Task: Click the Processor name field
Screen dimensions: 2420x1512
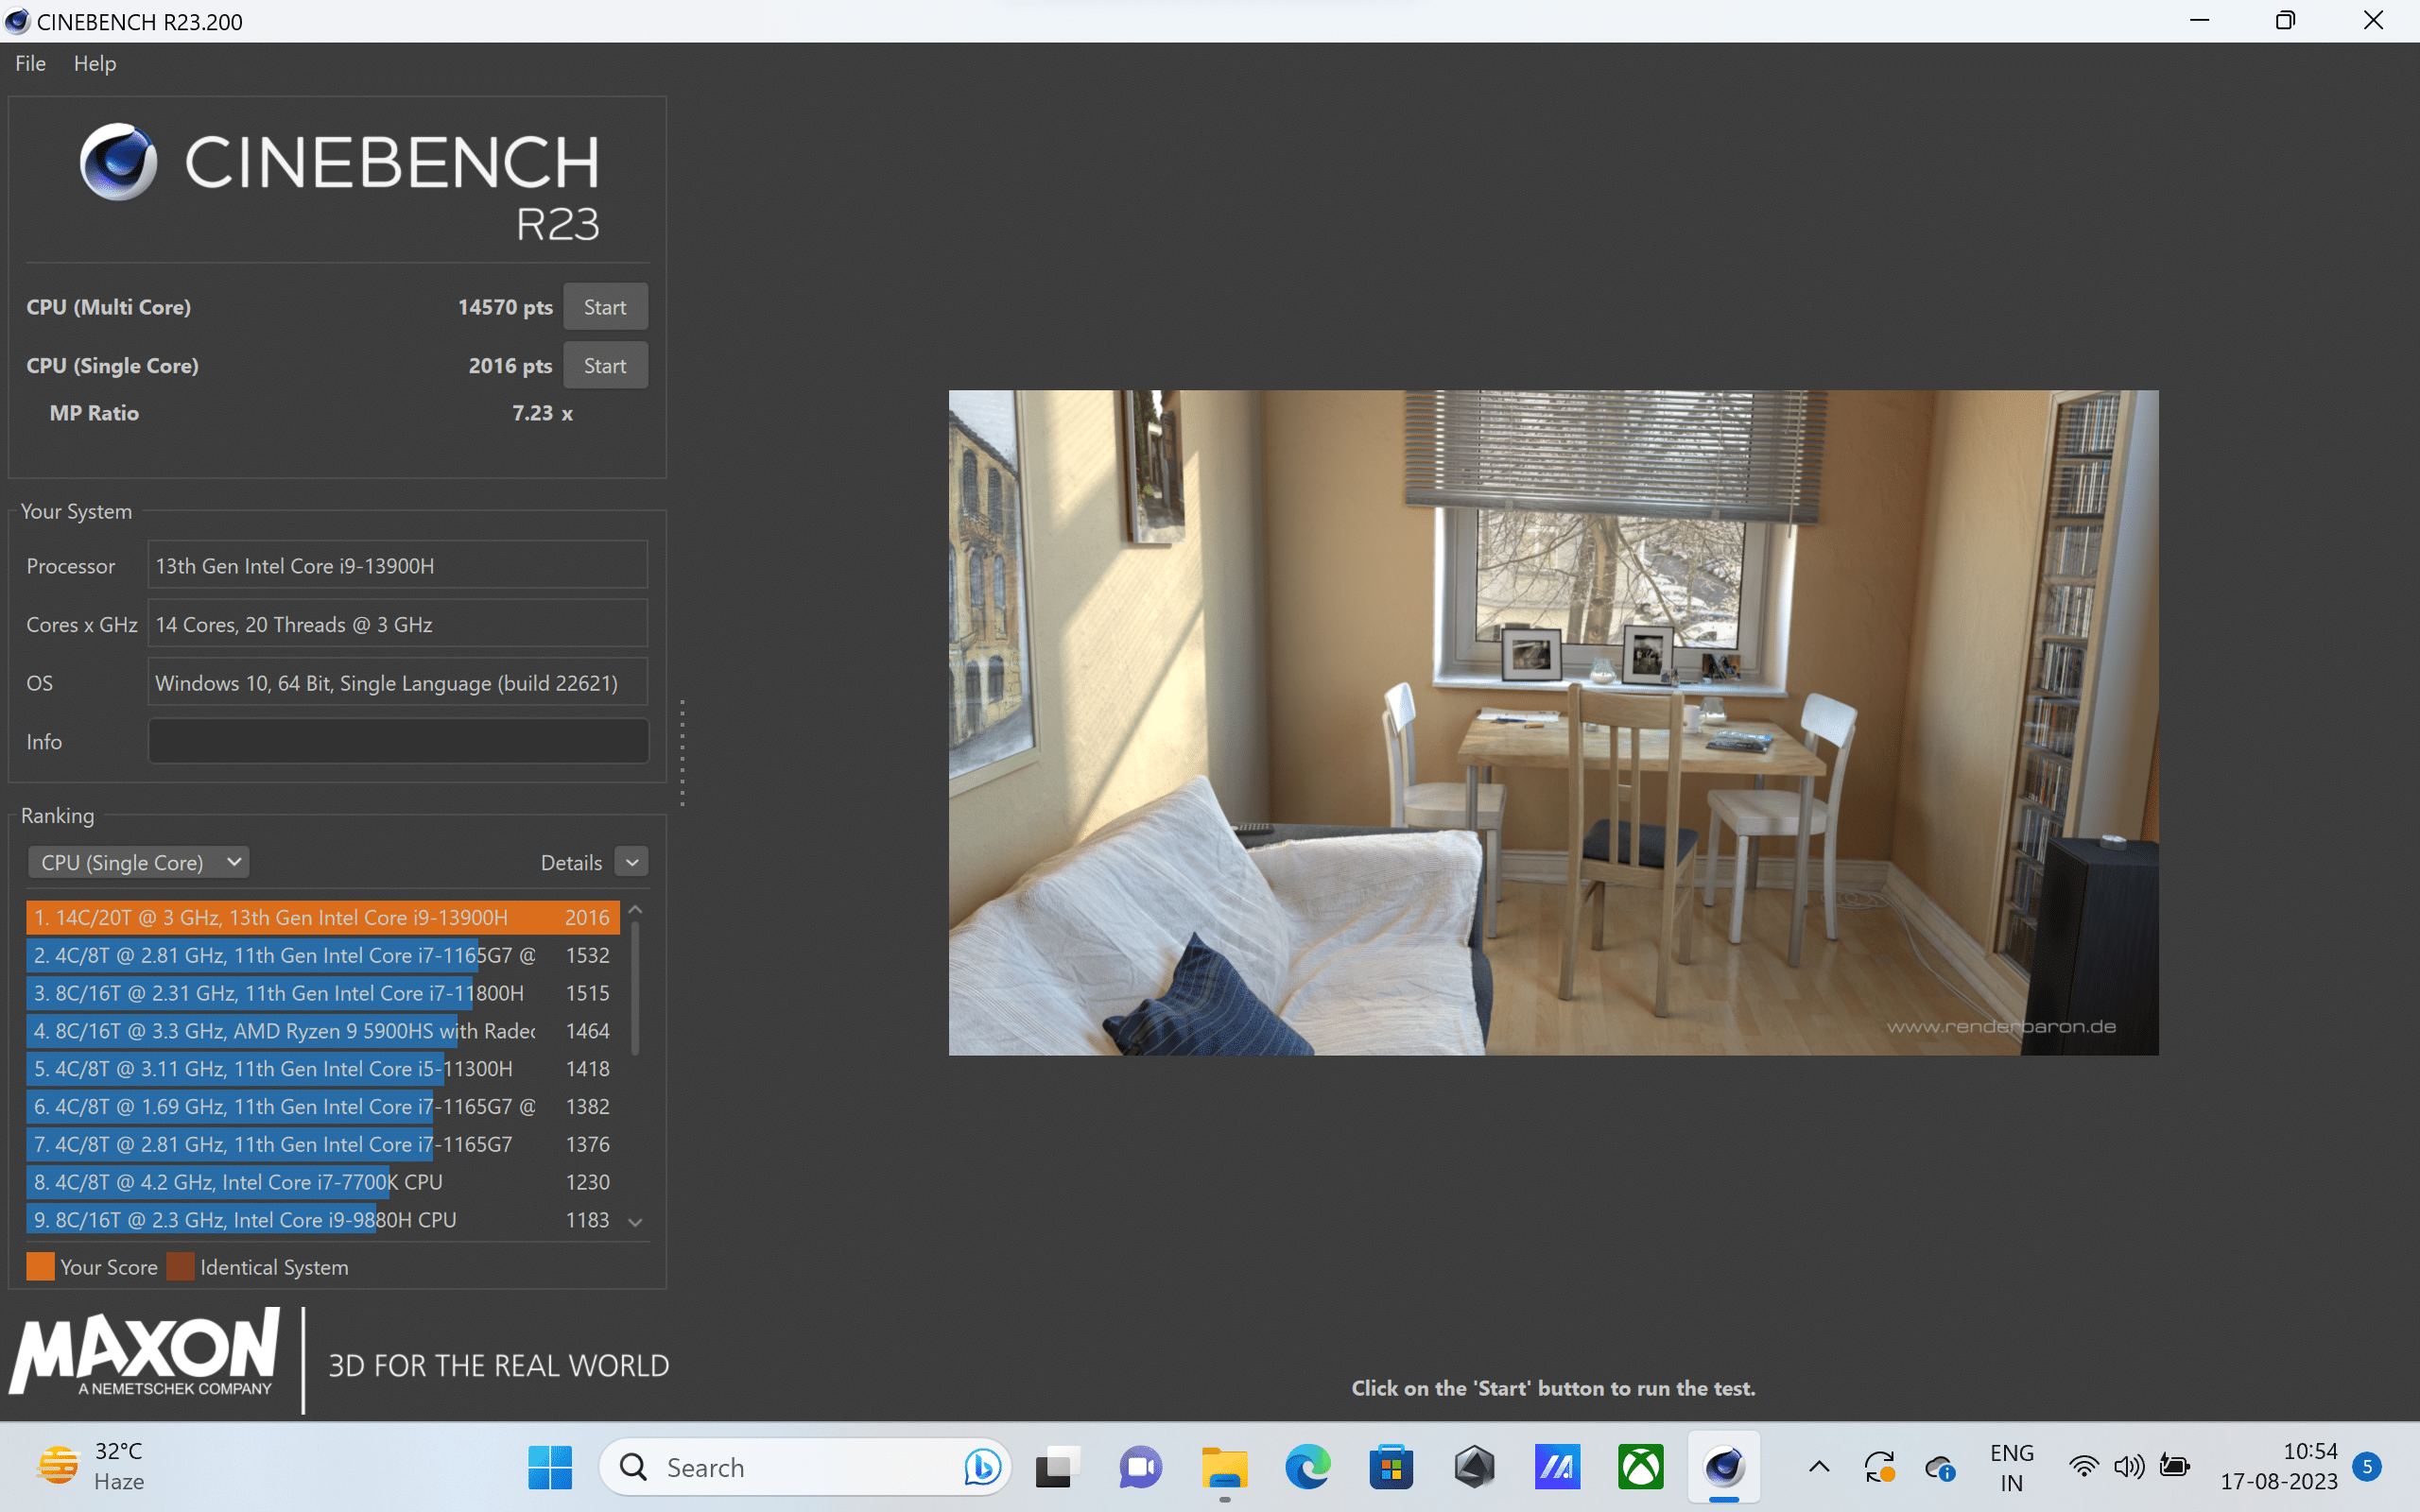Action: [x=398, y=566]
